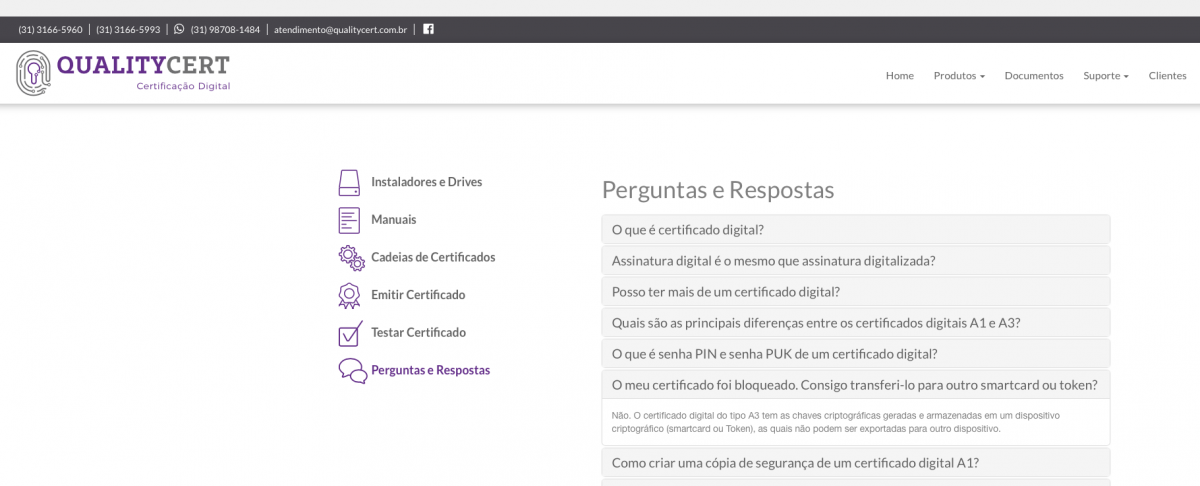Click the Manuais document icon
Image resolution: width=1200 pixels, height=486 pixels.
coord(349,220)
